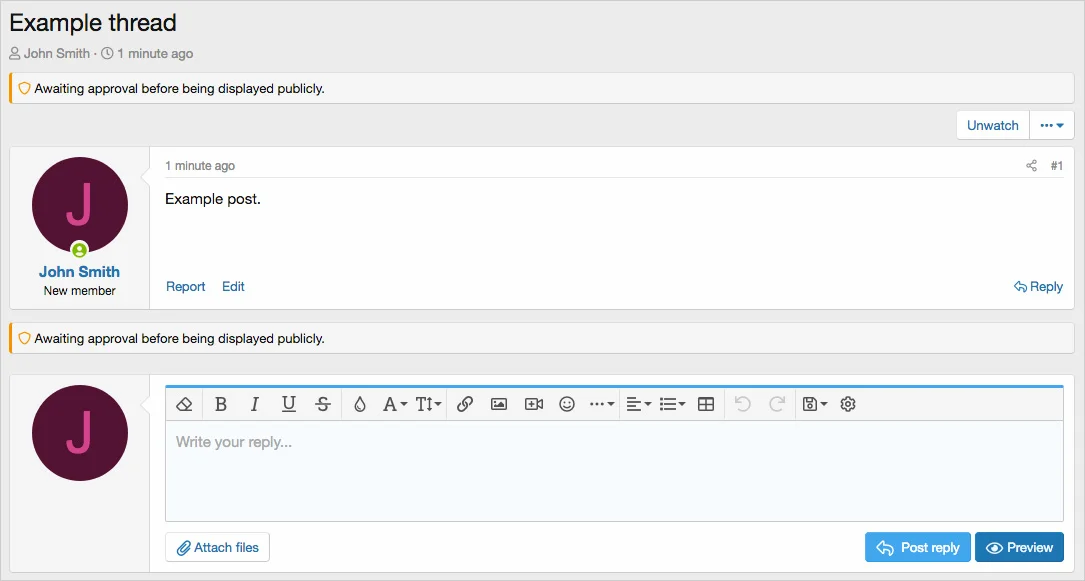Click the share icon on post #1

[1031, 166]
